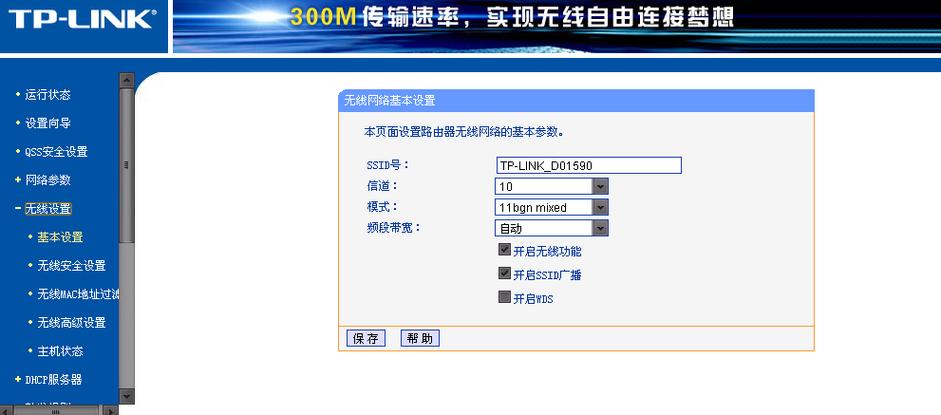This screenshot has height=415, width=941.
Task: Click sidebar horizontal scrollbar right arrow
Action: tap(110, 411)
